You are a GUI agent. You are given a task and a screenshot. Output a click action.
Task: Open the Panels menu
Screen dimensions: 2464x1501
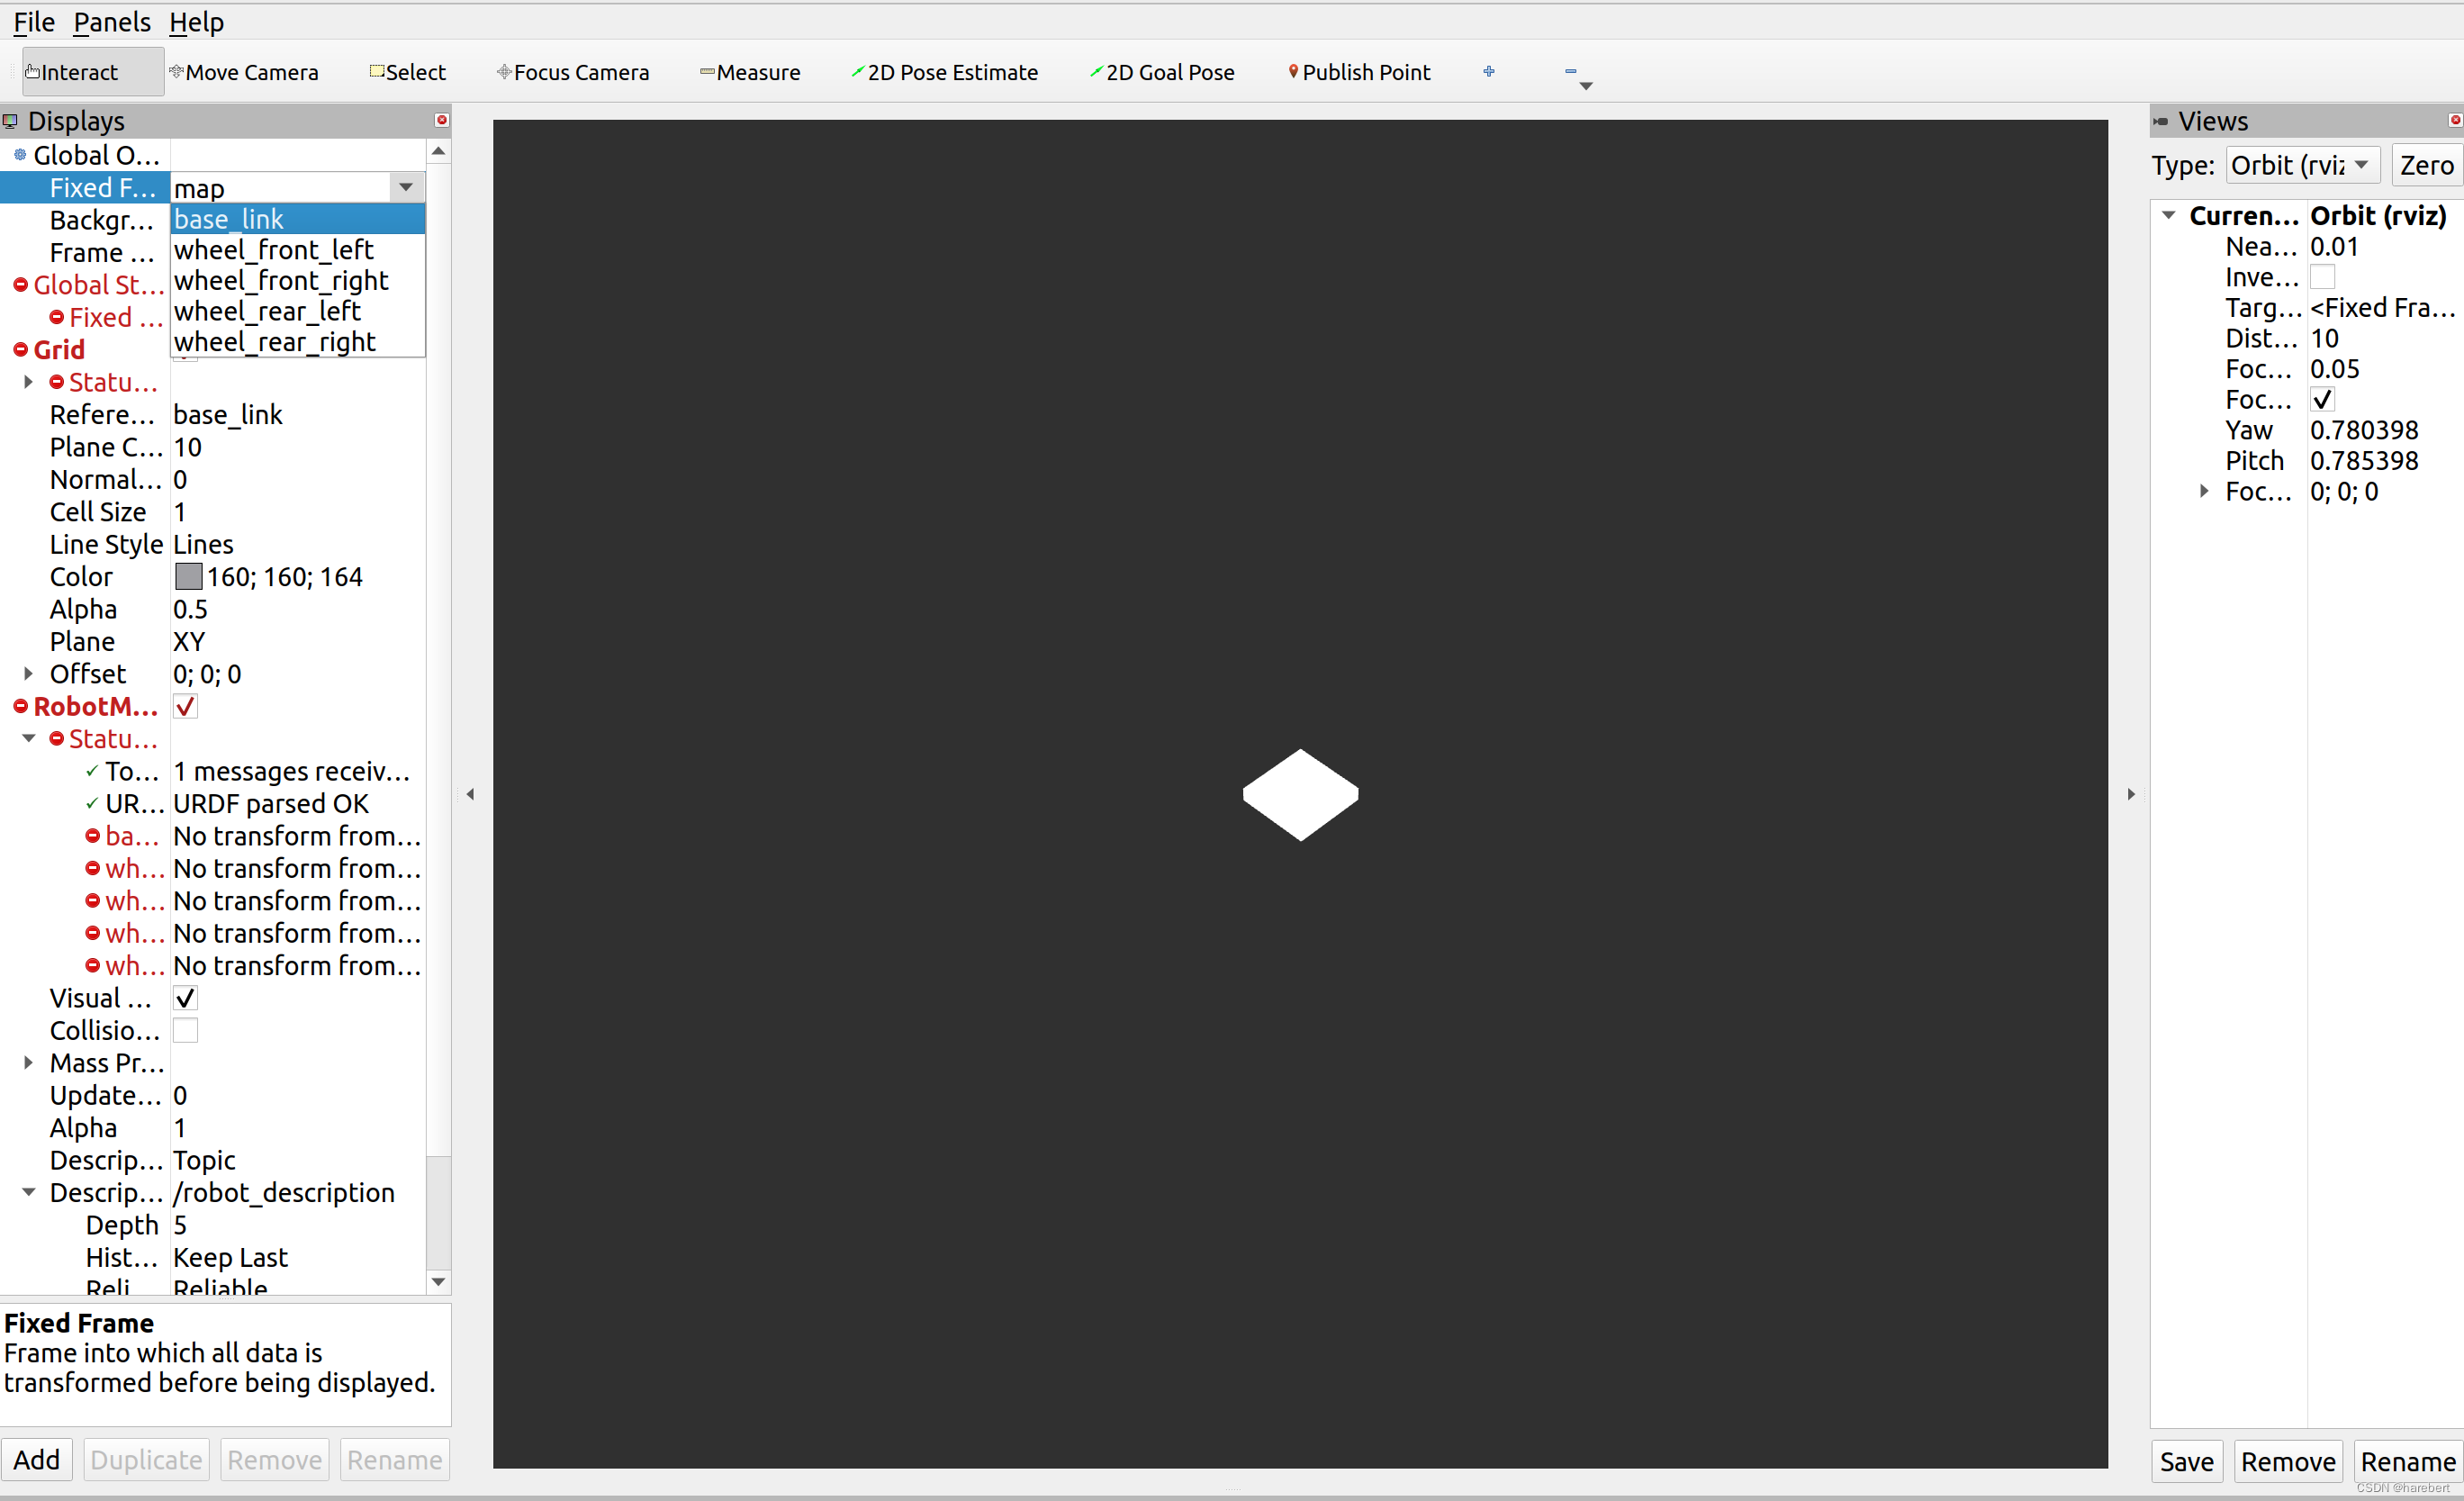click(x=111, y=22)
